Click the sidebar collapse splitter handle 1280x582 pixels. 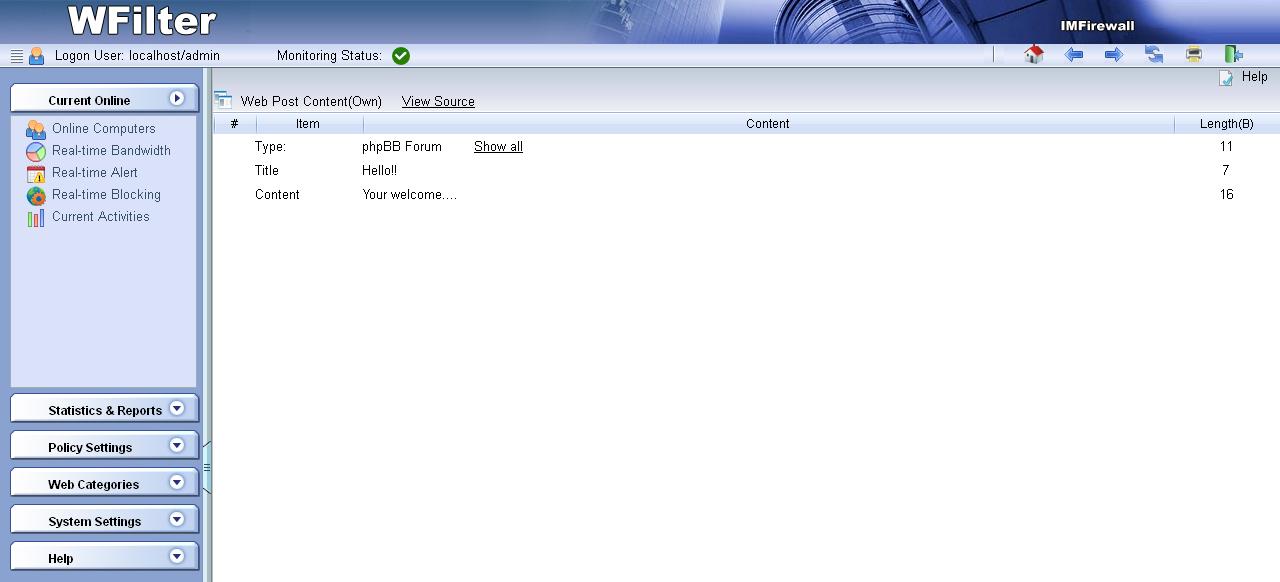(207, 467)
